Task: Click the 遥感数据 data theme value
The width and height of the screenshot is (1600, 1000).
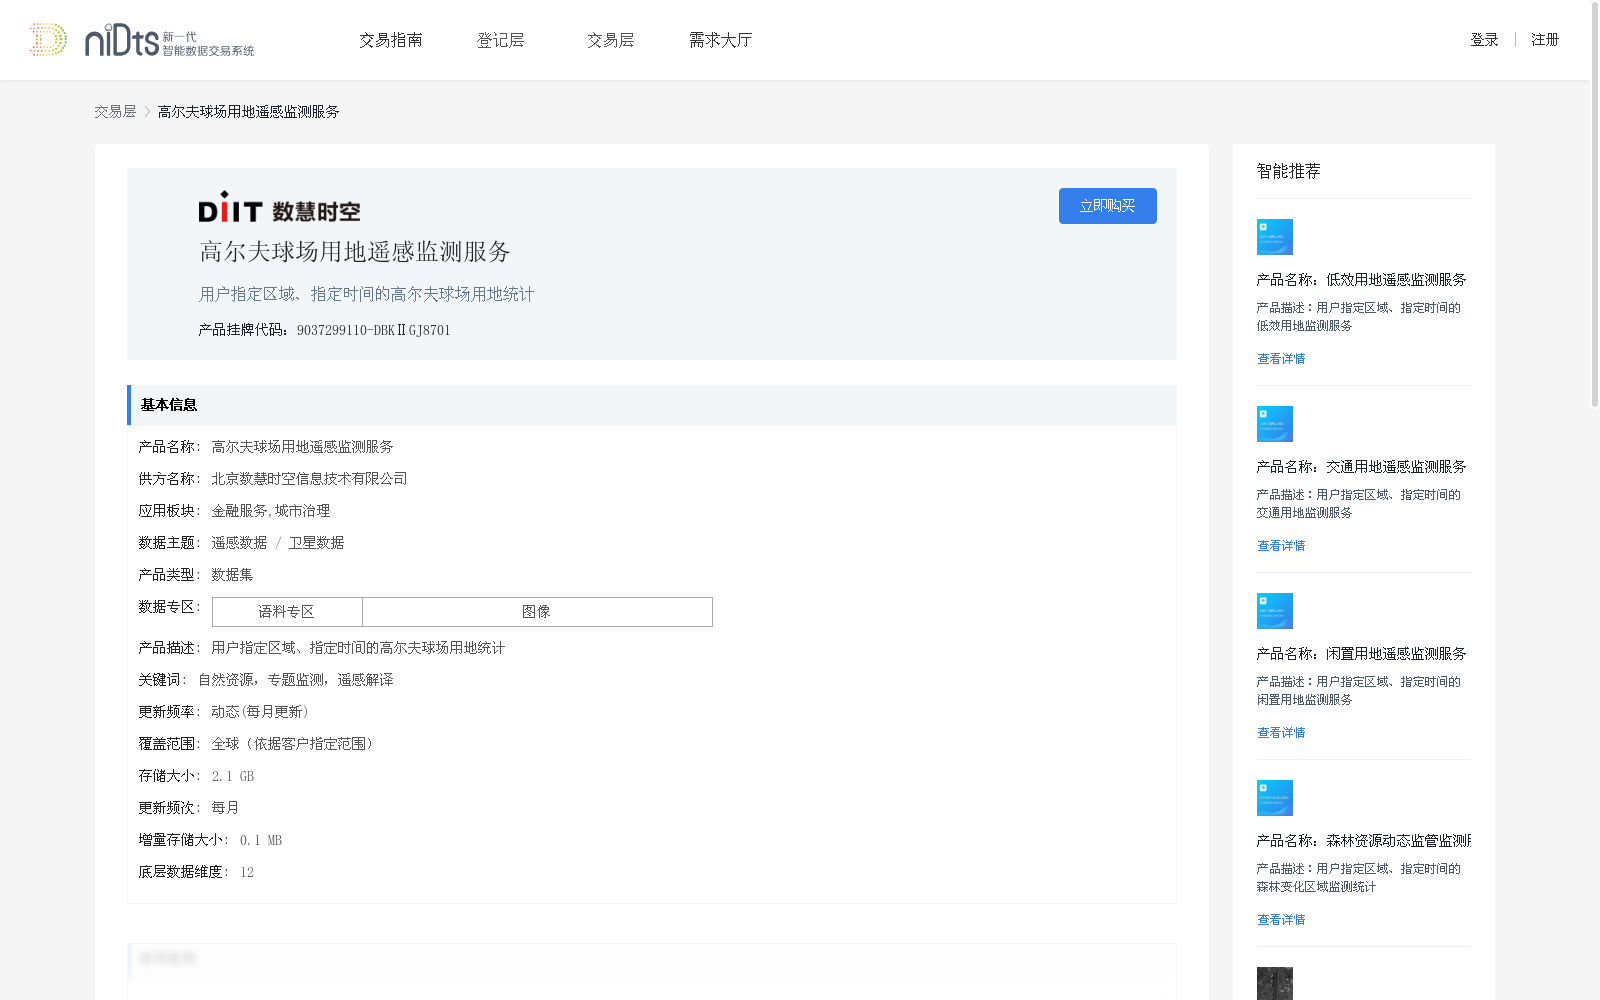Action: coord(239,543)
